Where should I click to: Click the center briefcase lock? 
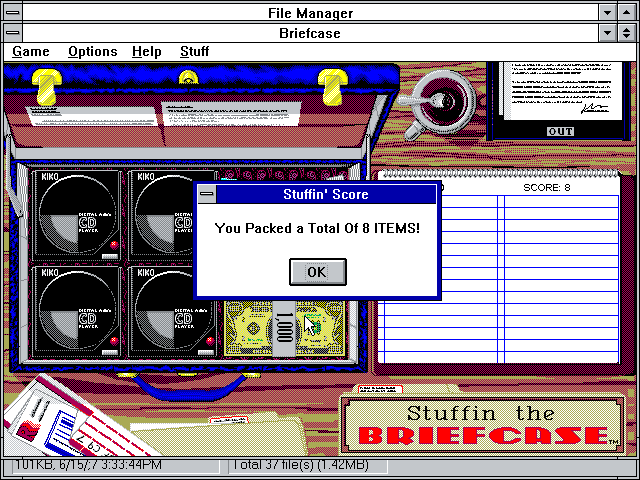[188, 77]
